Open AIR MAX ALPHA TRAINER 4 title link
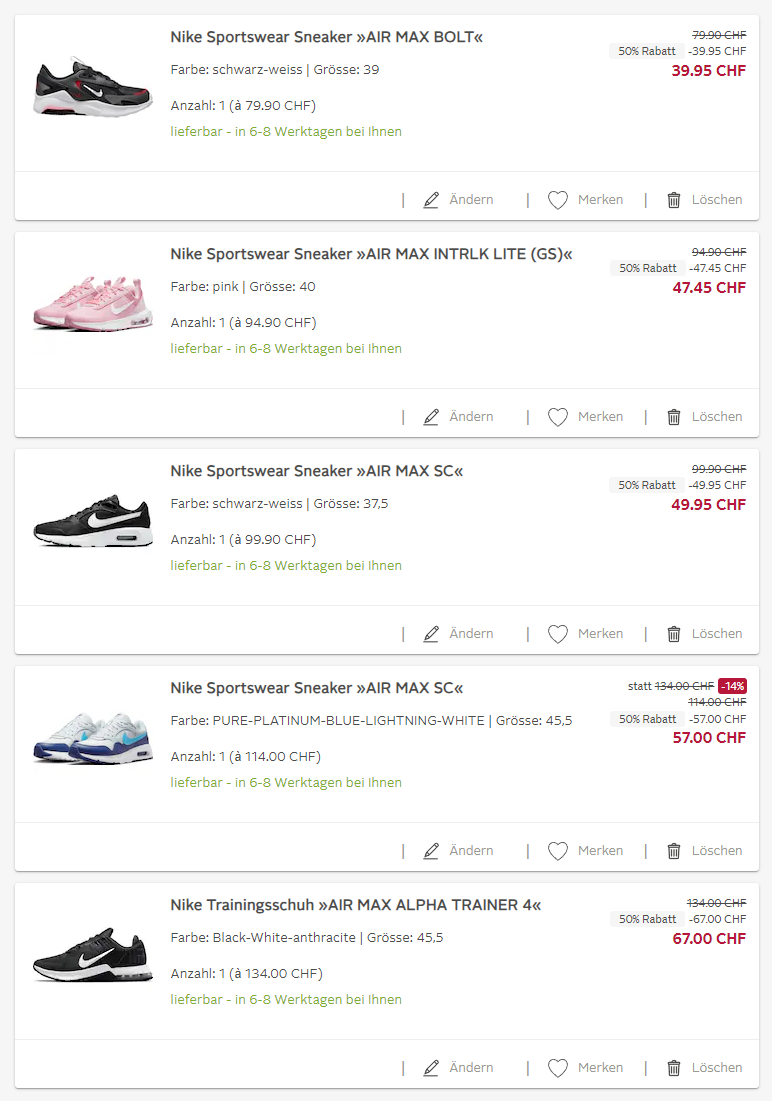This screenshot has height=1101, width=772. [355, 905]
